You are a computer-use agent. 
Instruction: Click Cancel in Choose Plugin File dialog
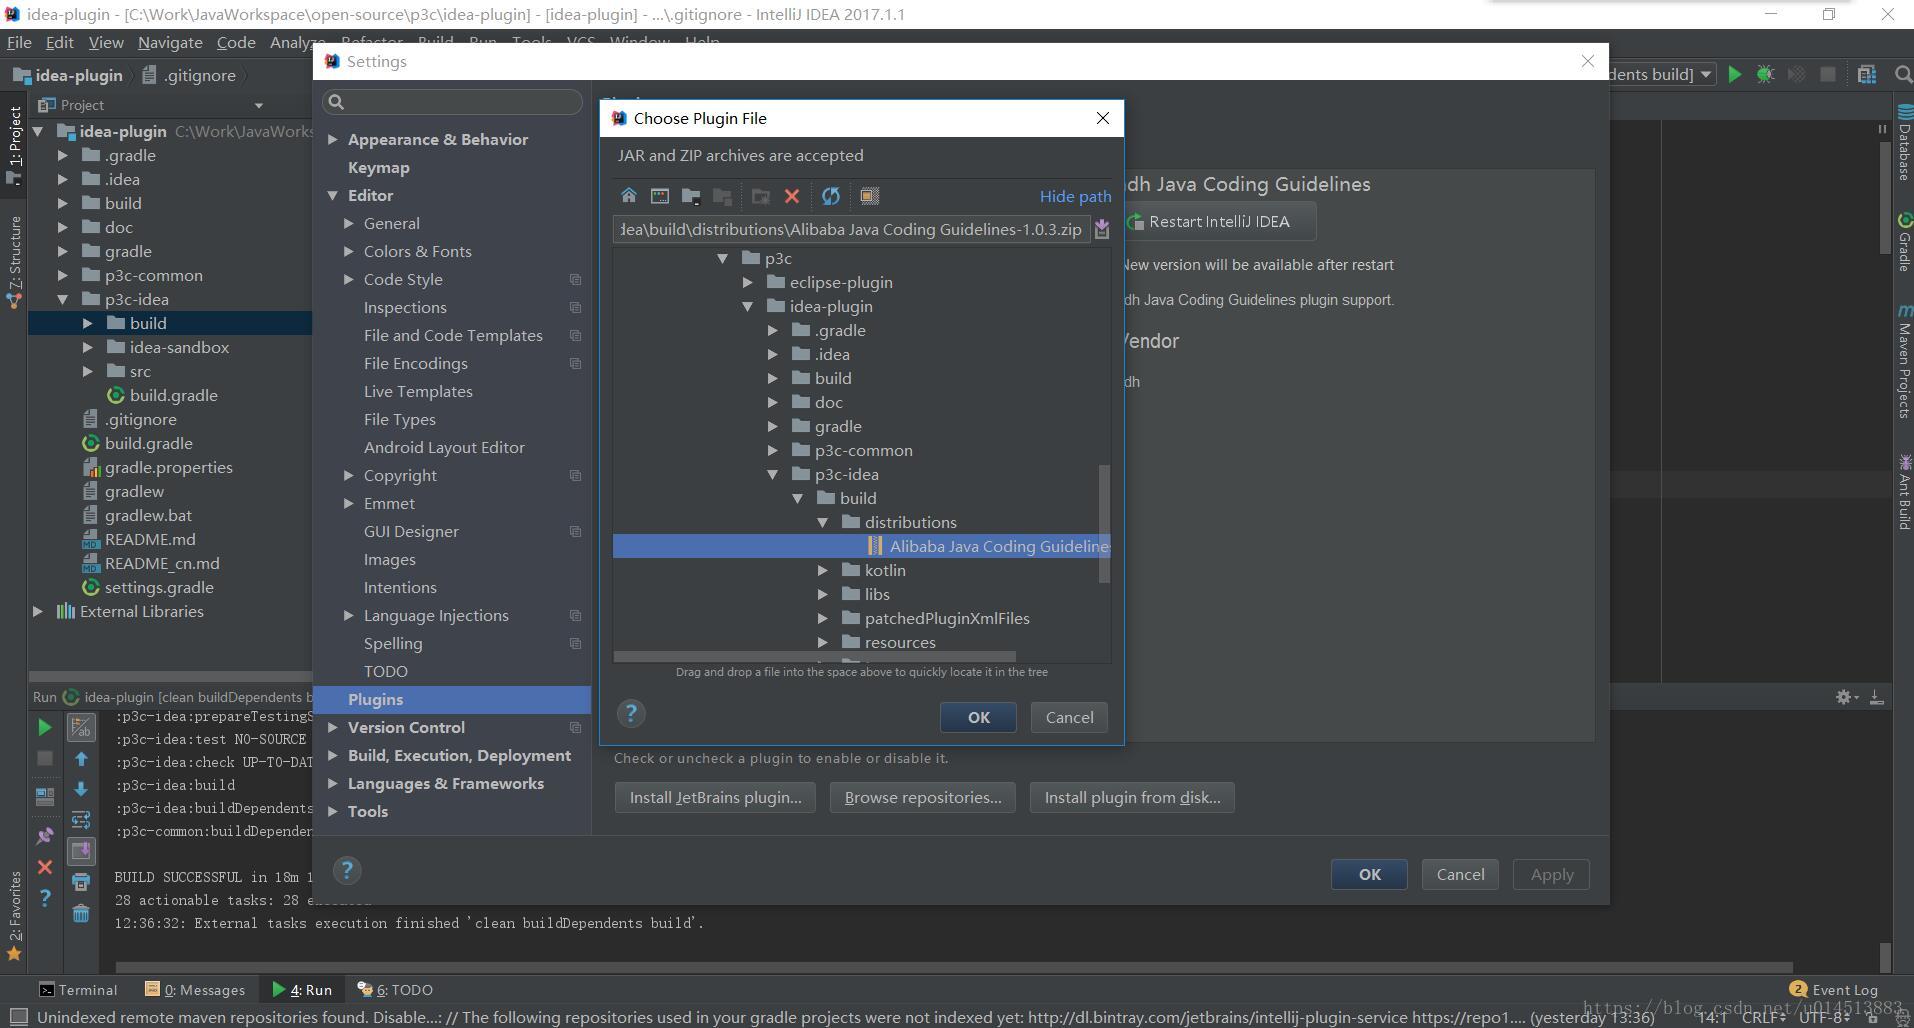(1069, 717)
